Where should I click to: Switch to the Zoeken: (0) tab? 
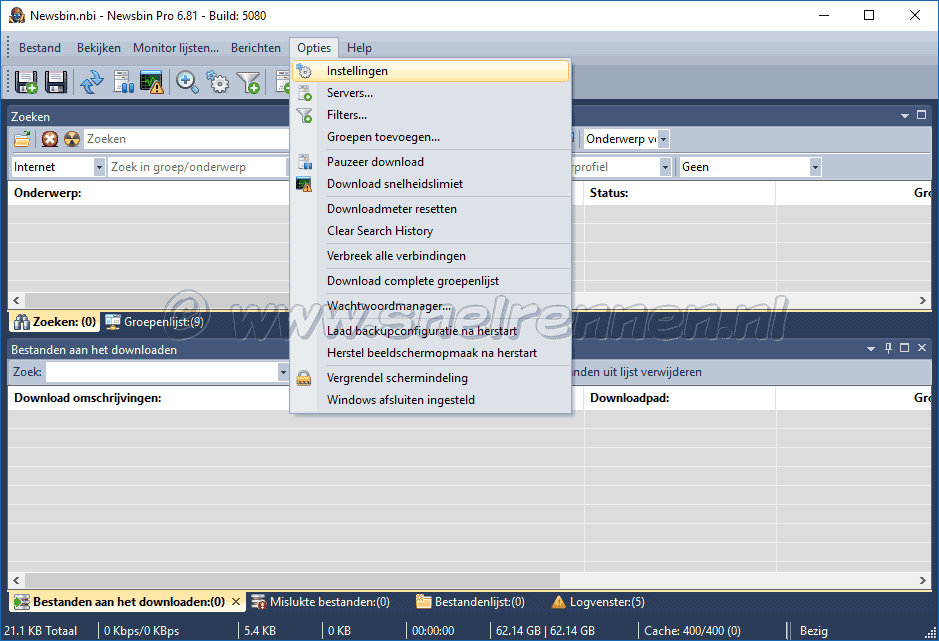pyautogui.click(x=54, y=322)
